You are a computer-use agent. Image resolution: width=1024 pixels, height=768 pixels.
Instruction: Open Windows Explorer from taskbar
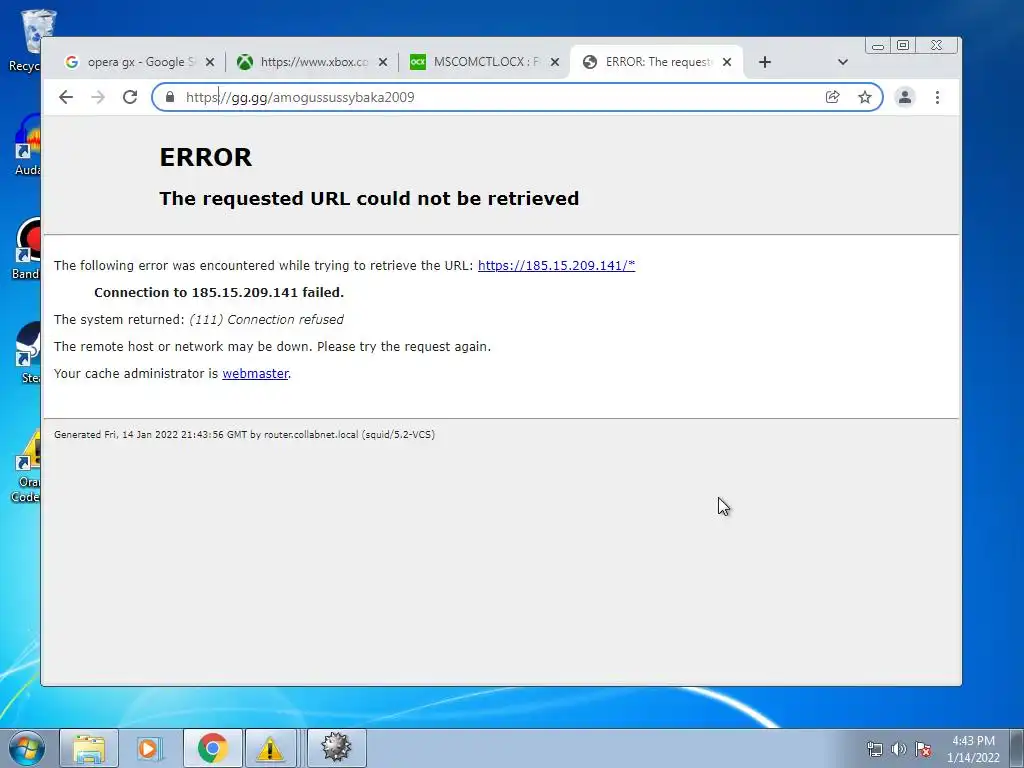tap(89, 748)
